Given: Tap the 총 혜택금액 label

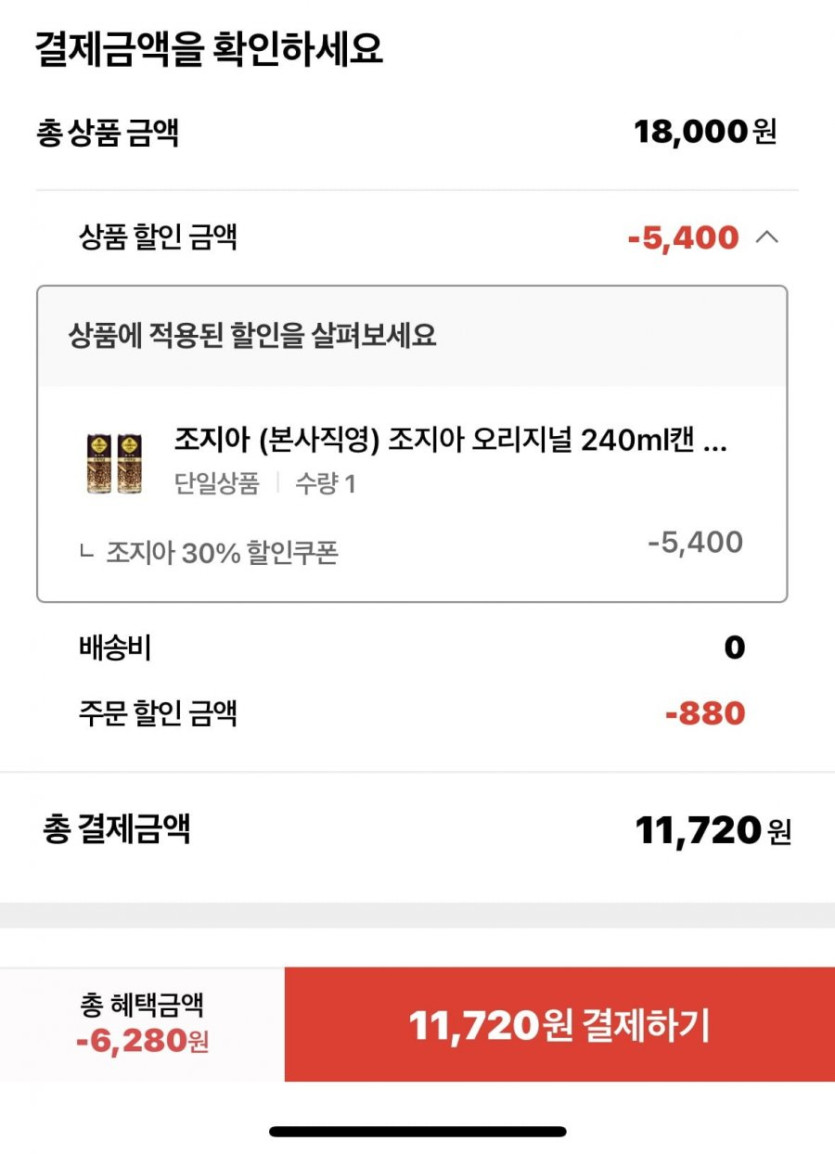Looking at the screenshot, I should 141,1004.
